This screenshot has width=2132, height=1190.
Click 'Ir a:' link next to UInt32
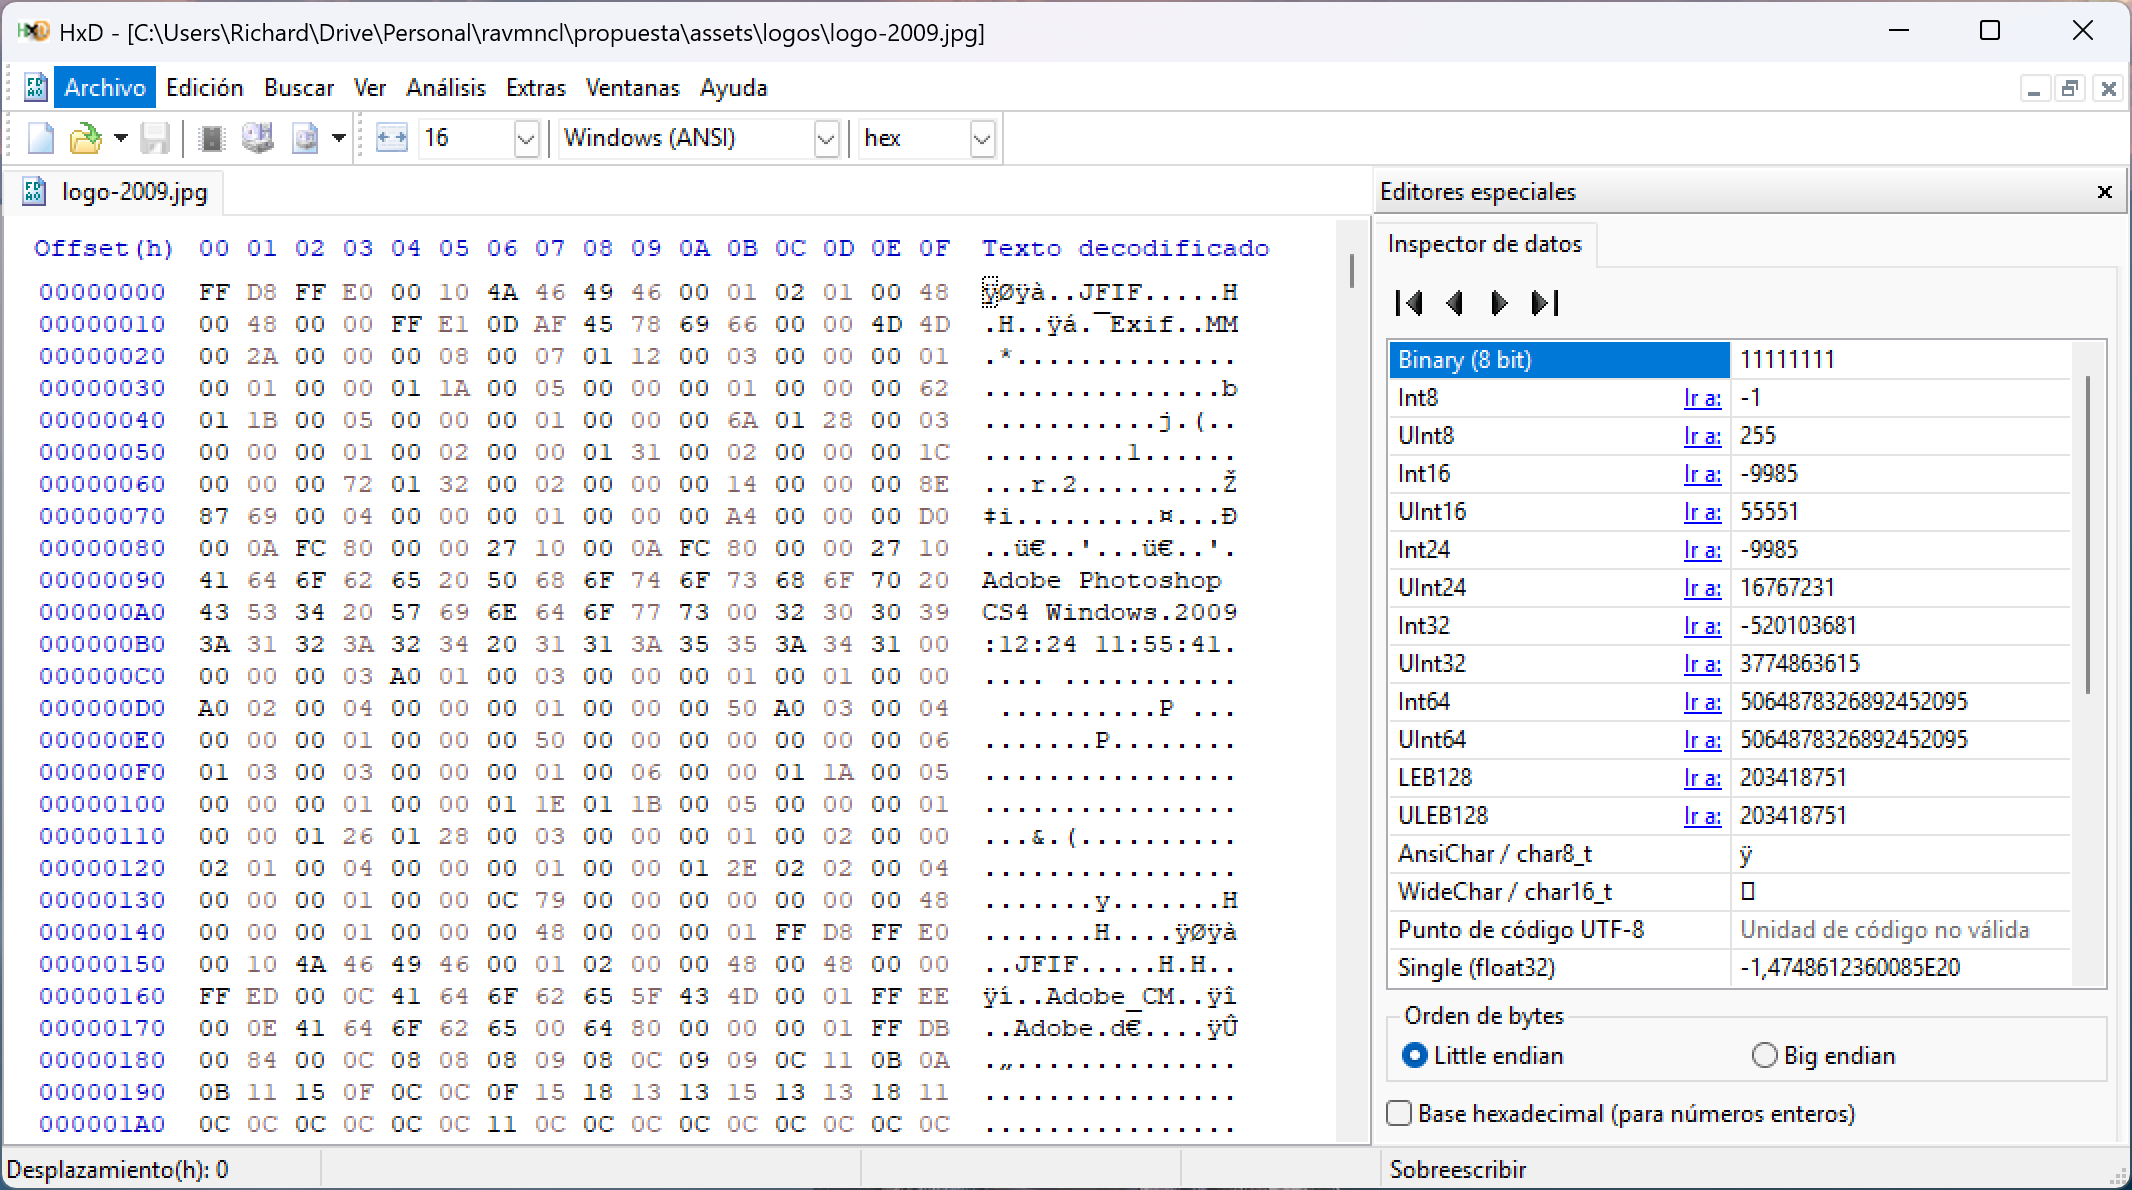click(1702, 664)
